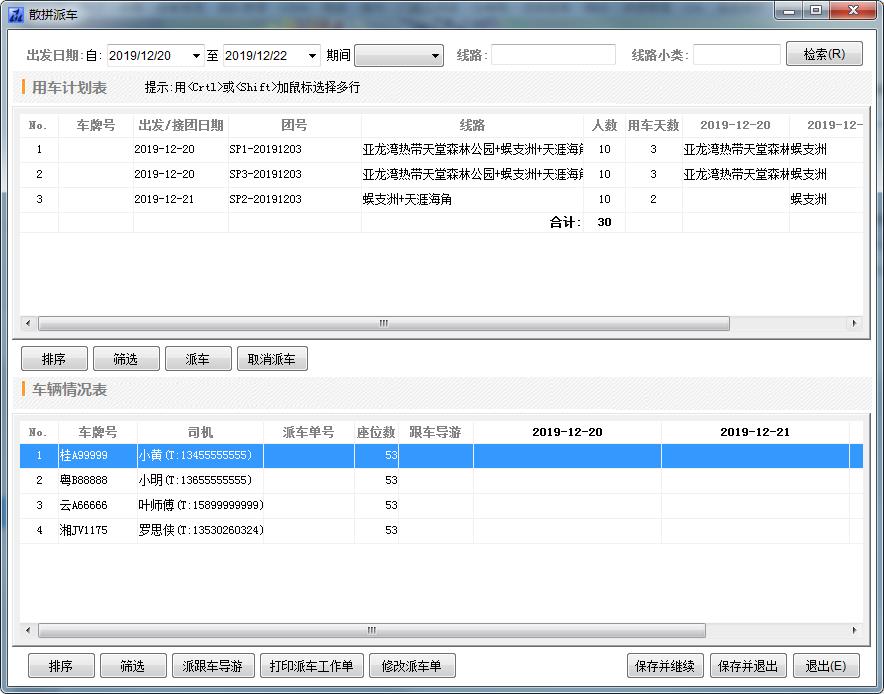
Task: Click the 取消派车 button
Action: pyautogui.click(x=272, y=359)
